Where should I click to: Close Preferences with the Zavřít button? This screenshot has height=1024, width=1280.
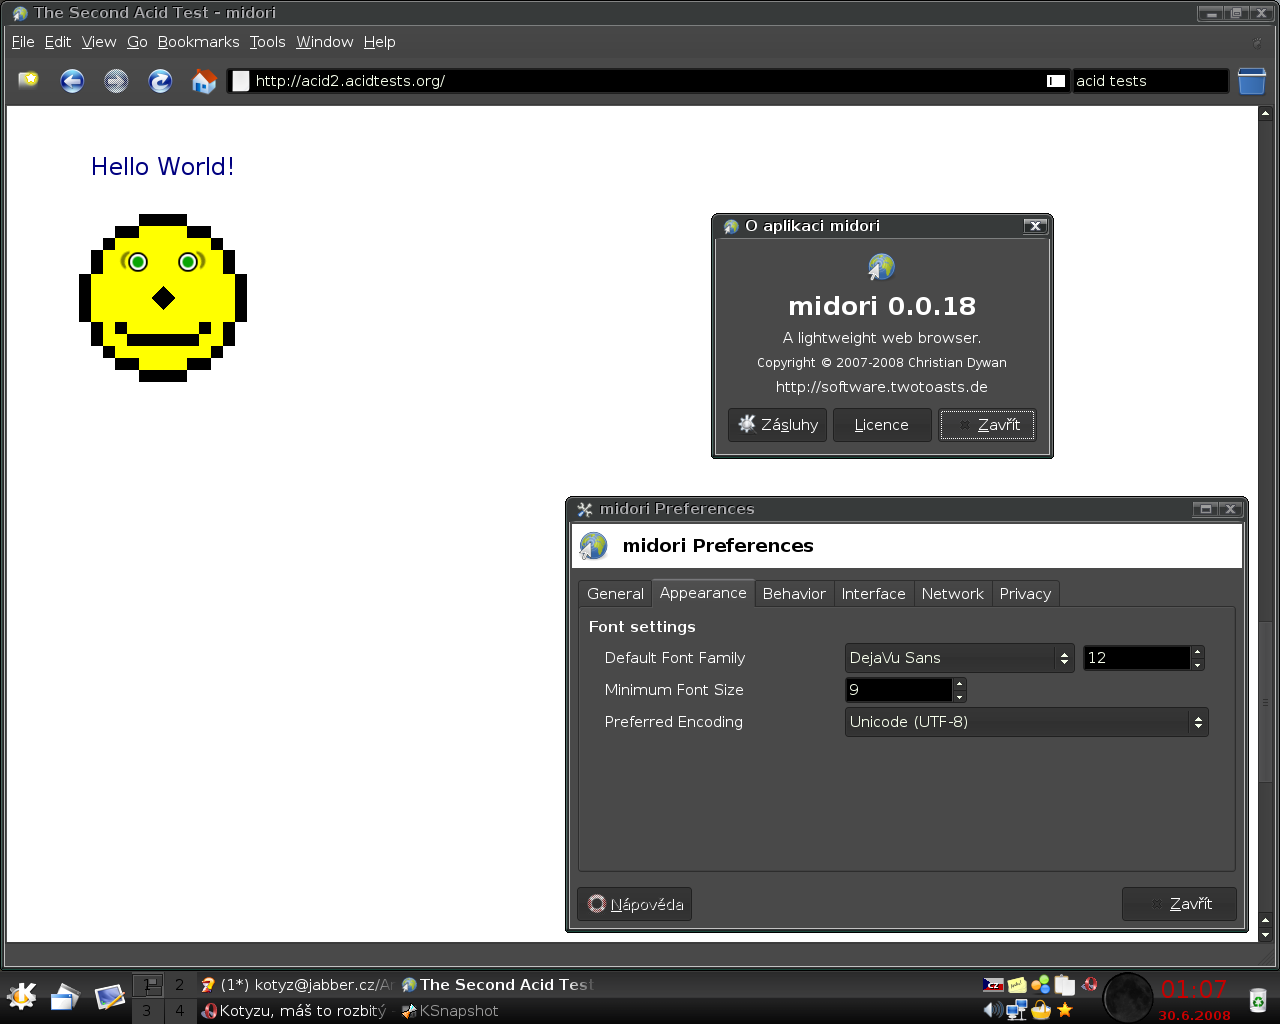(1179, 904)
